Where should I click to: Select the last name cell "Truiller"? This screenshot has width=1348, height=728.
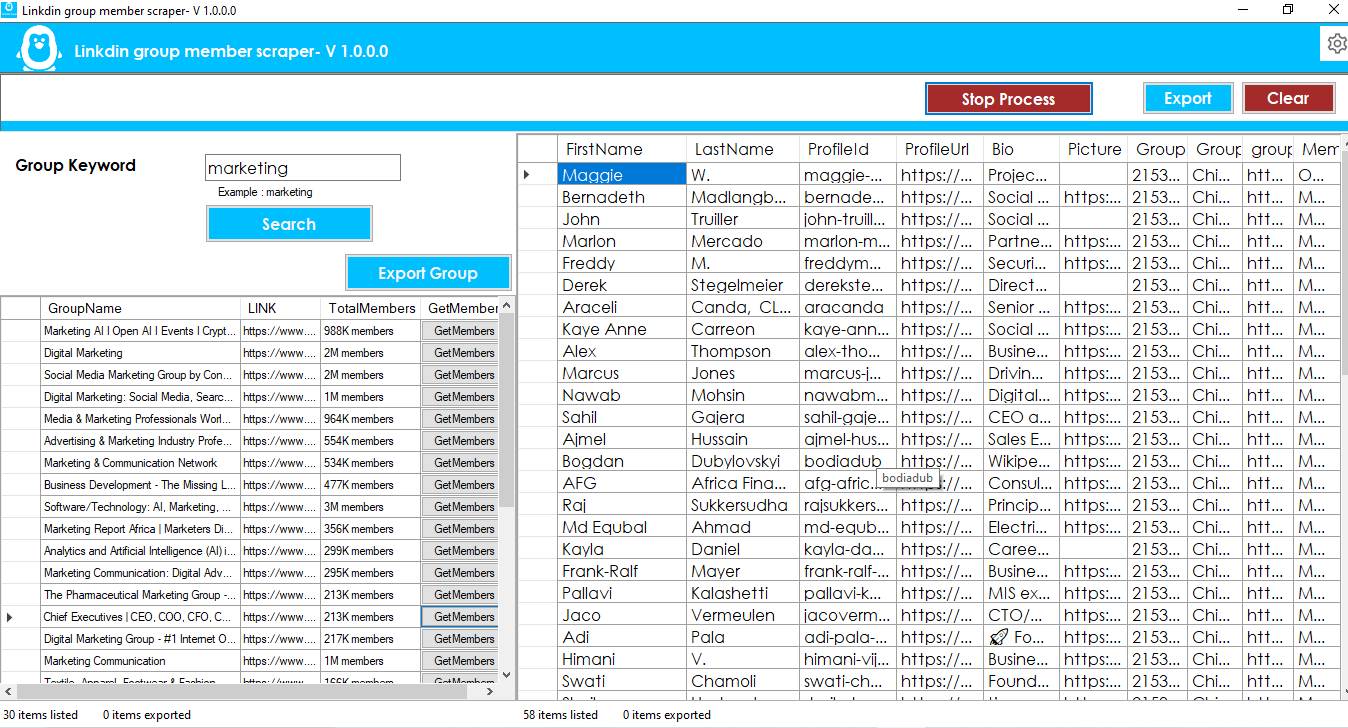point(743,219)
